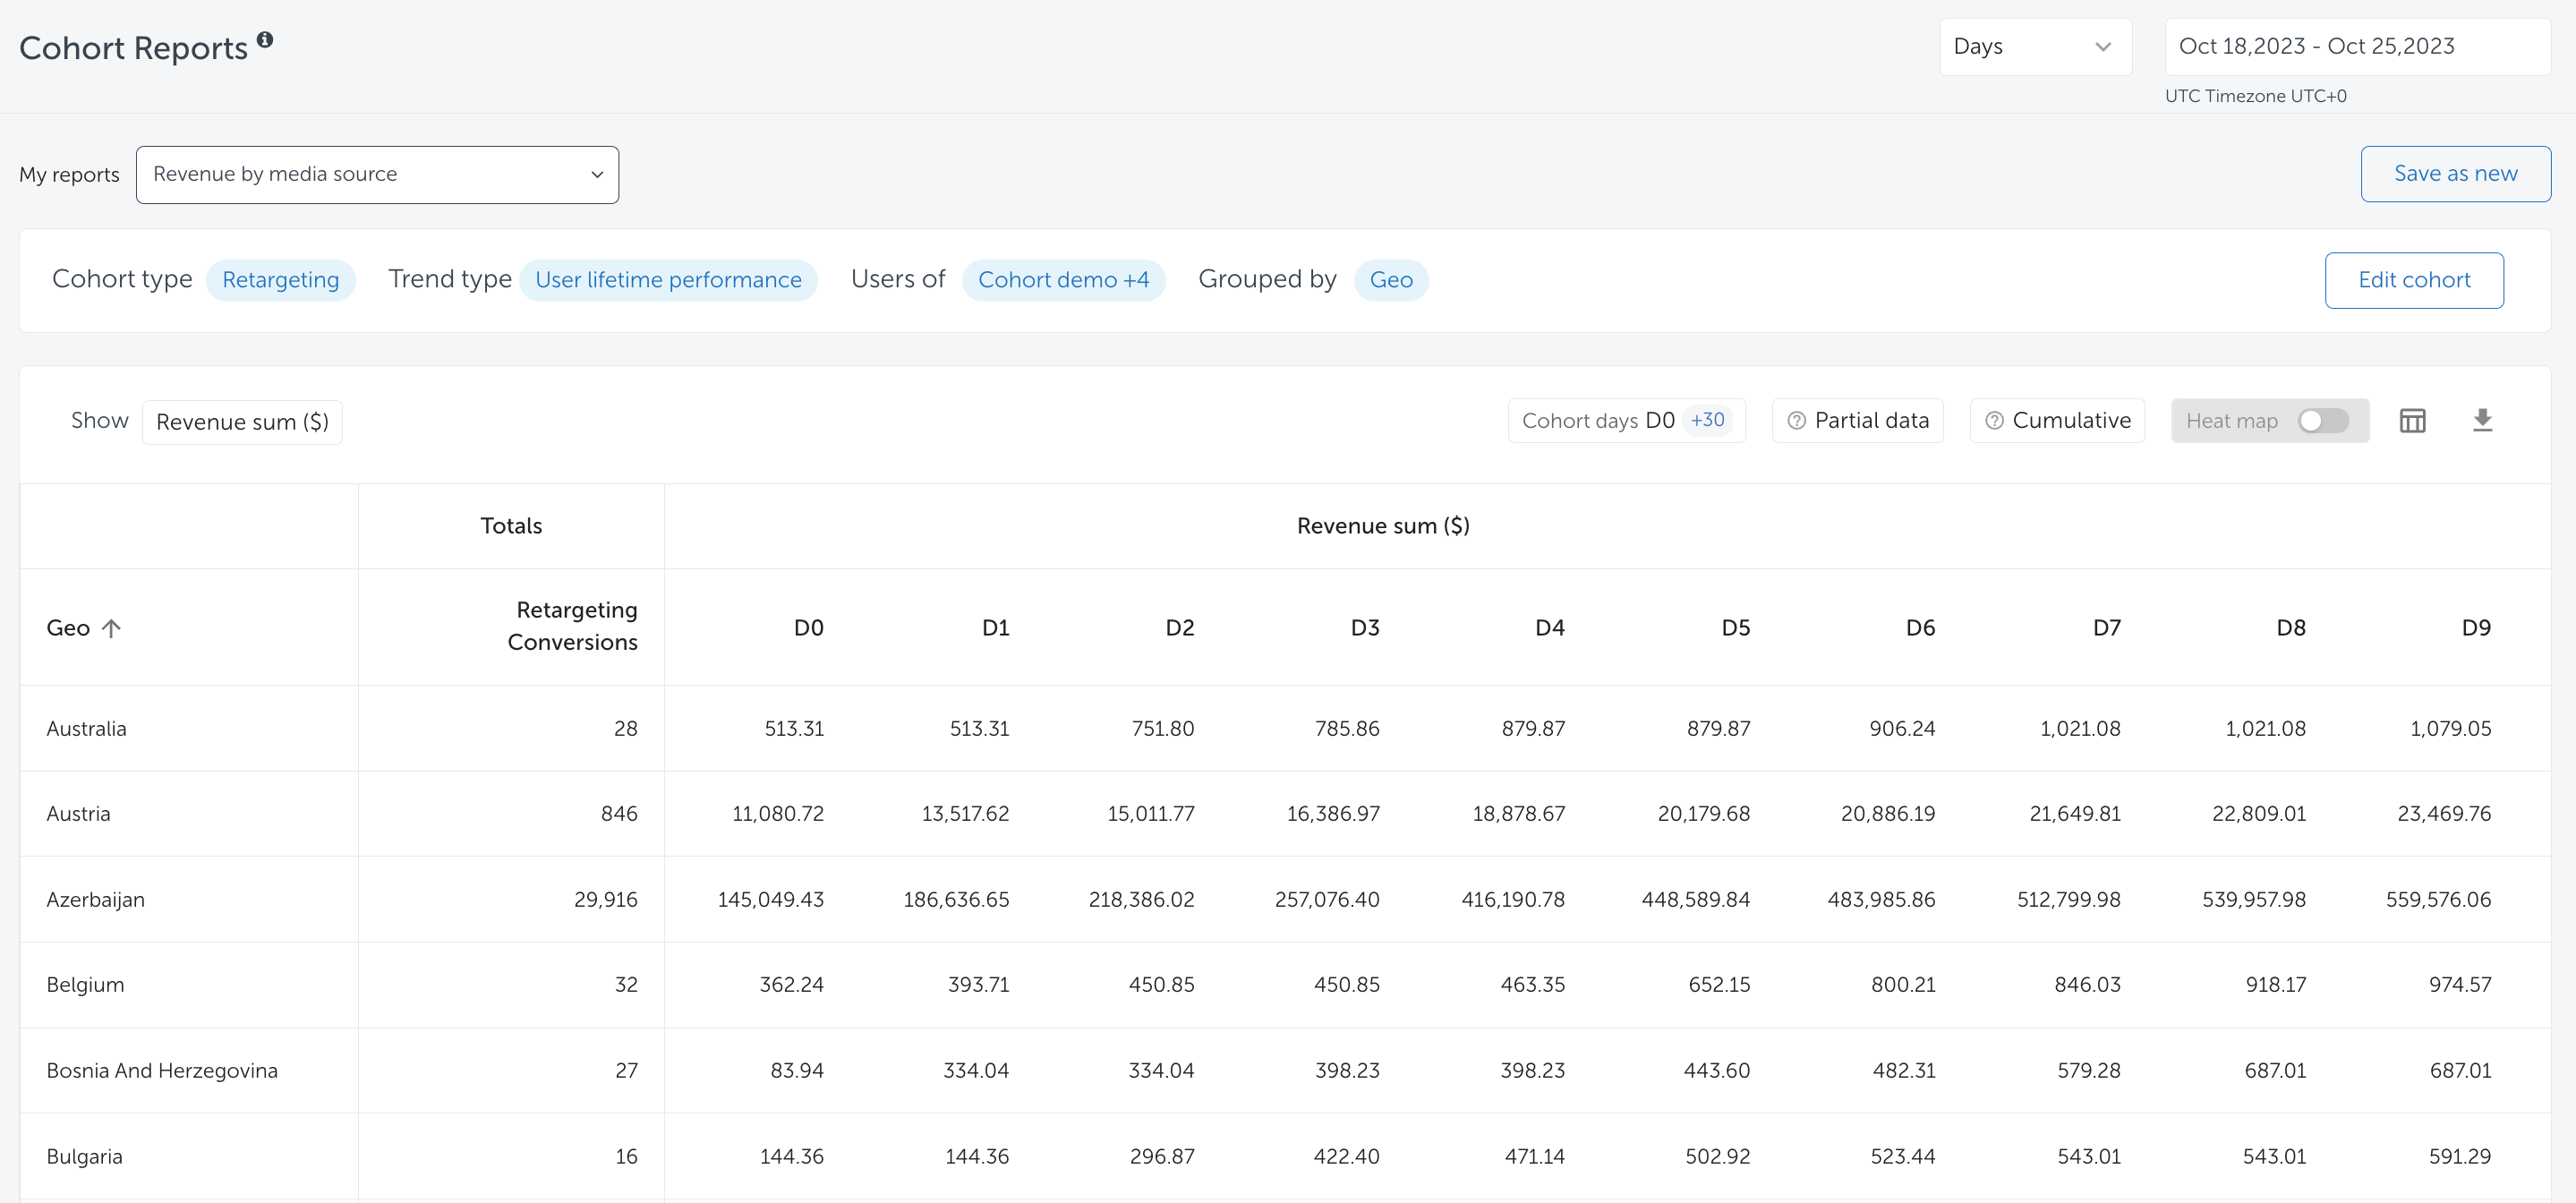Click the Cohort demo +4 chip
This screenshot has height=1203, width=2576.
(x=1063, y=280)
